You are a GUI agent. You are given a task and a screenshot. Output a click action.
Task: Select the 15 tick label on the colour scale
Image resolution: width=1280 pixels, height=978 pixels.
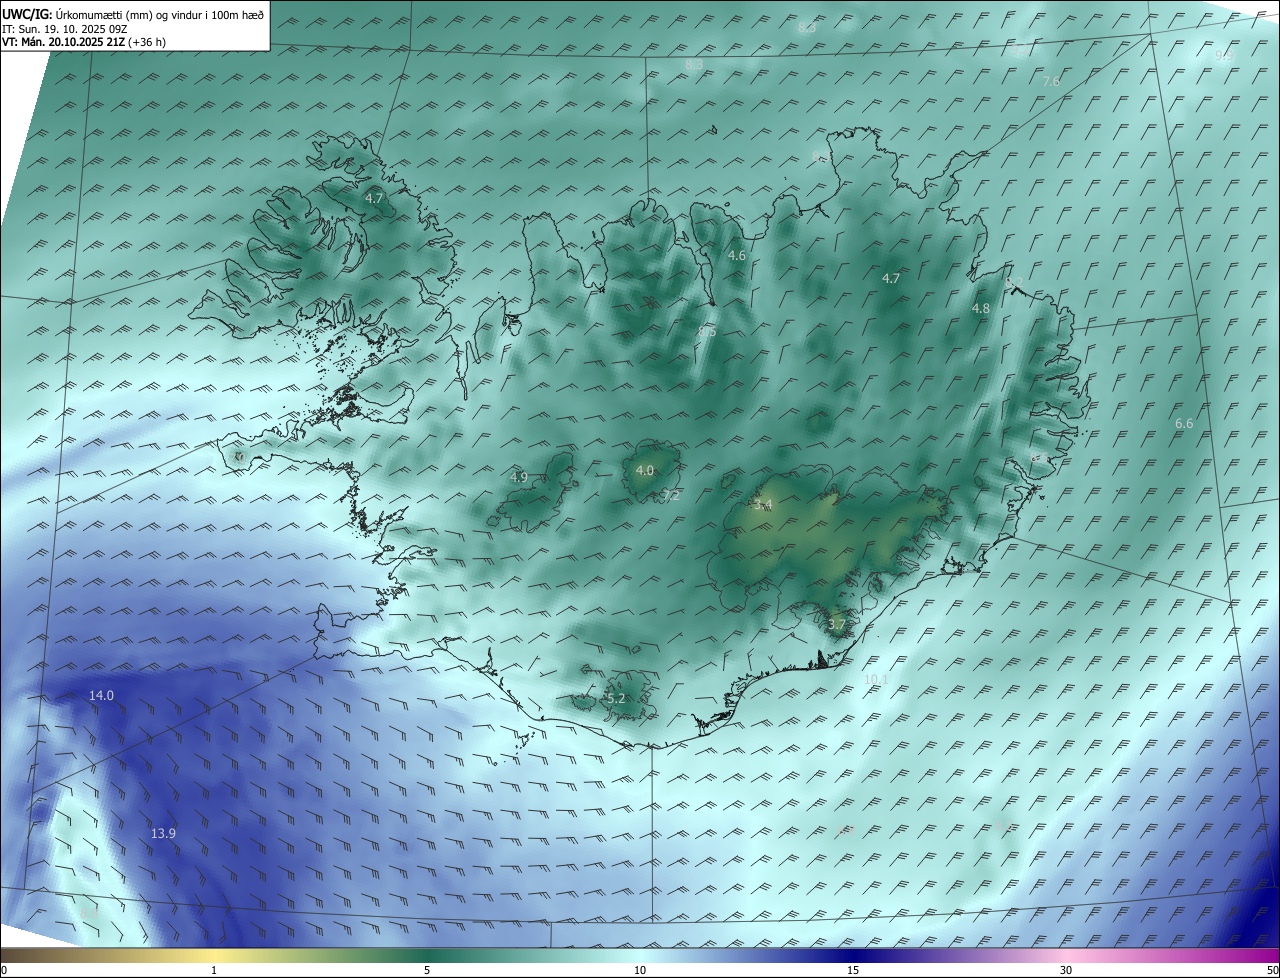(x=853, y=970)
